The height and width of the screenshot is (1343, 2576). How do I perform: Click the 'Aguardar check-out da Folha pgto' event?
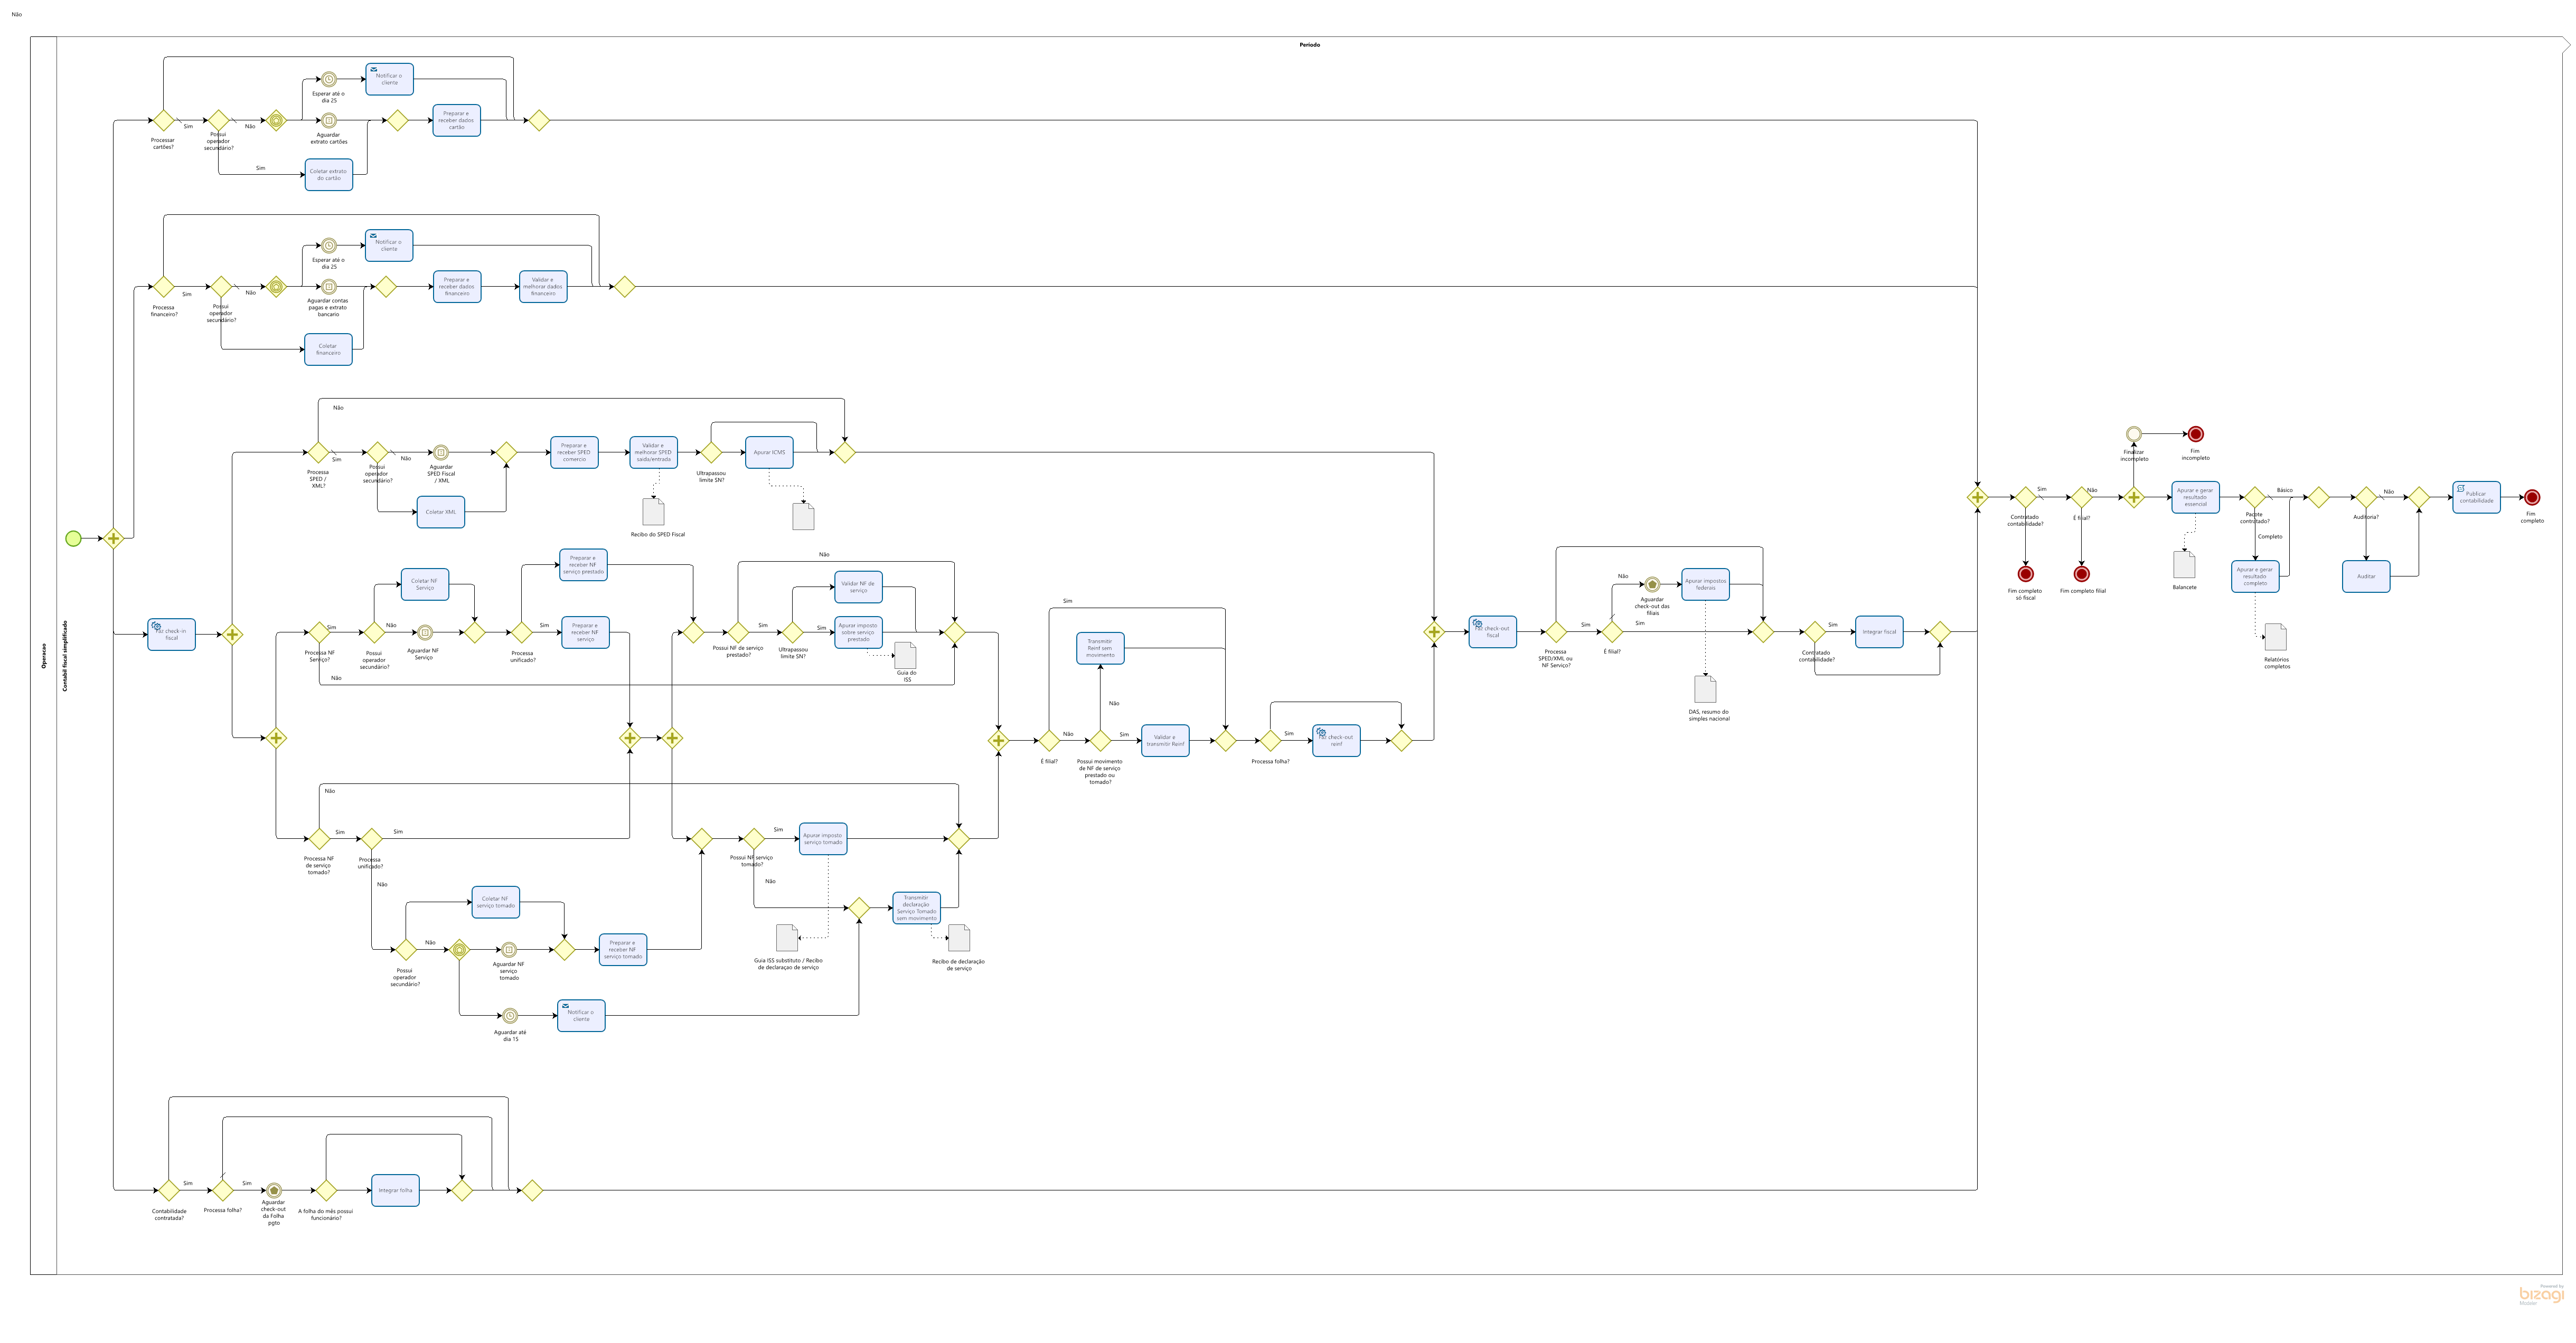pyautogui.click(x=273, y=1191)
